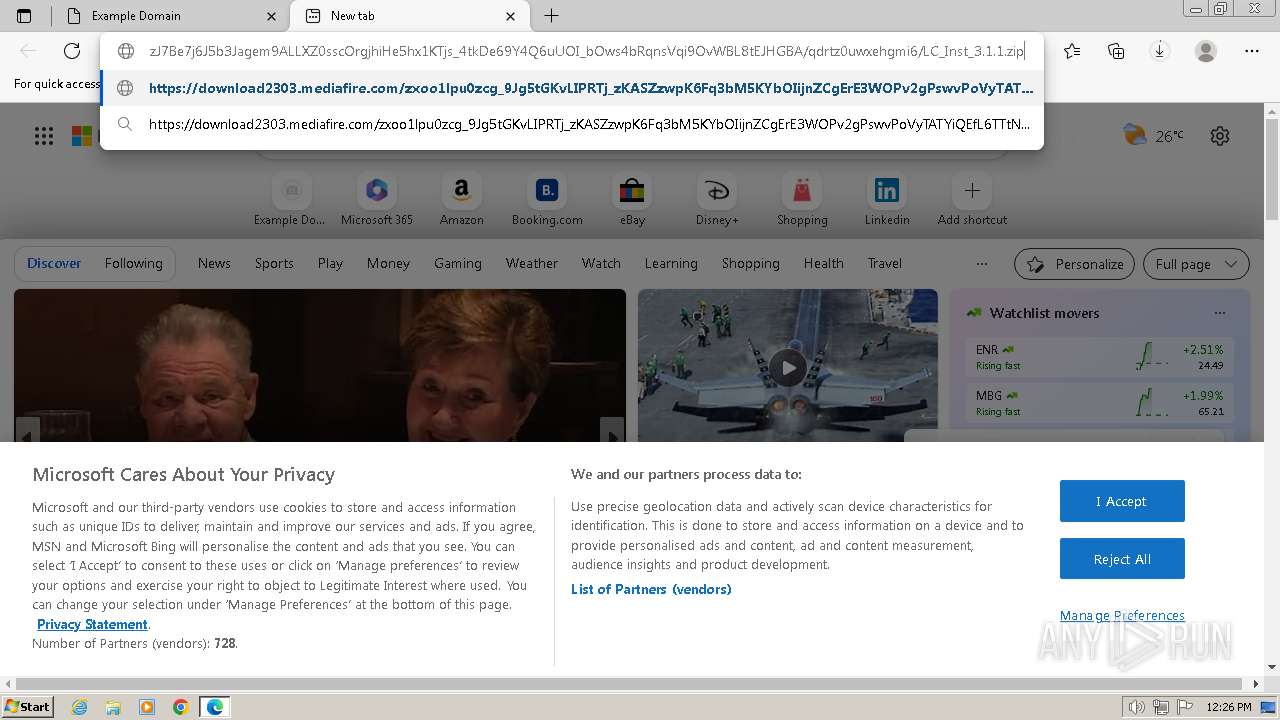This screenshot has width=1280, height=720.
Task: Open the weather 26°C widget
Action: coord(1153,136)
